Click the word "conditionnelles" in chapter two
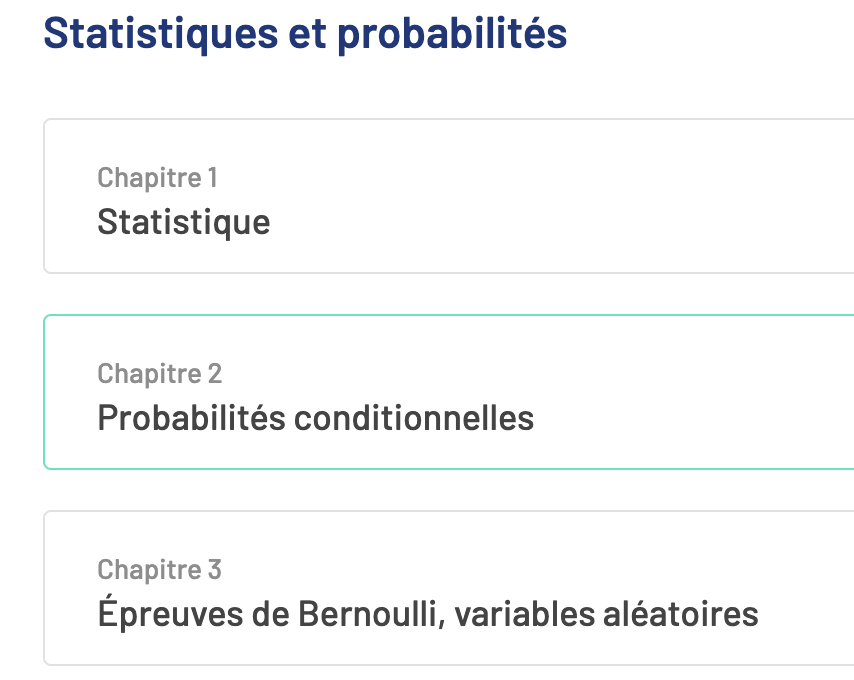The width and height of the screenshot is (854, 680). [x=414, y=417]
